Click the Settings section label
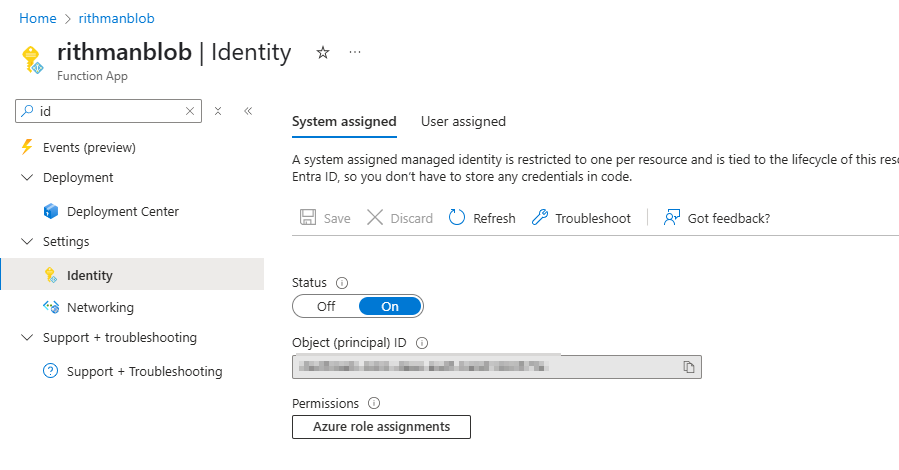This screenshot has width=899, height=470. (x=66, y=242)
